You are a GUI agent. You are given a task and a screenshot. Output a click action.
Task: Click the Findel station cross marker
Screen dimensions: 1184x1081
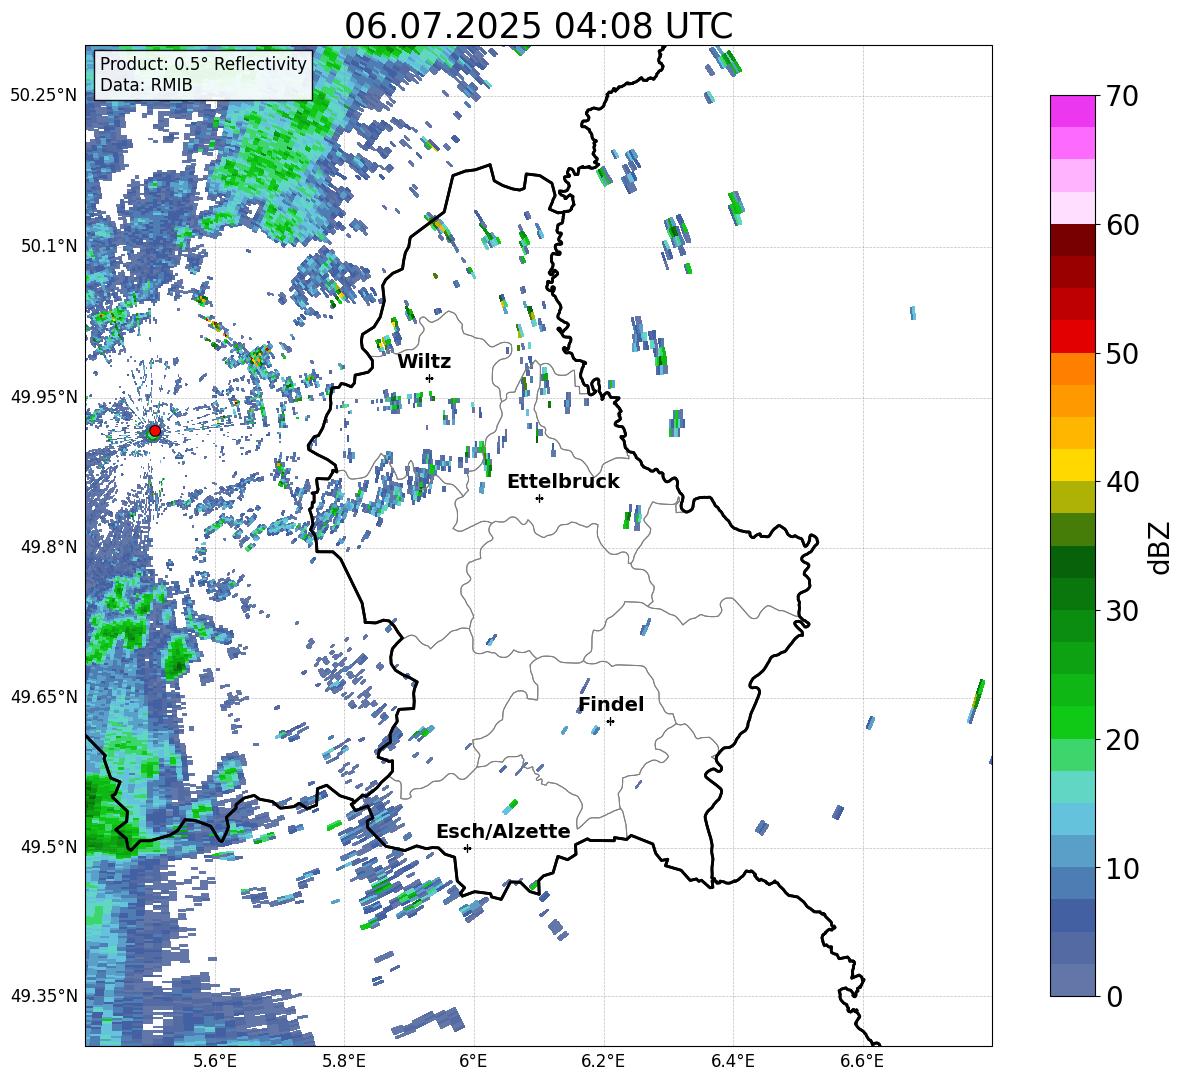coord(610,722)
